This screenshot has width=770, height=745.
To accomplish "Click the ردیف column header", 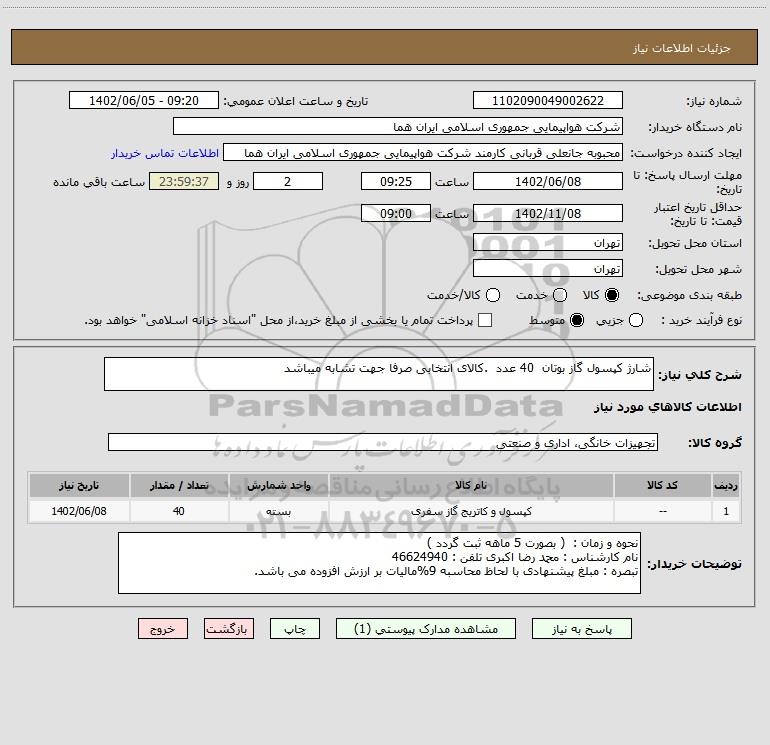I will tap(726, 485).
